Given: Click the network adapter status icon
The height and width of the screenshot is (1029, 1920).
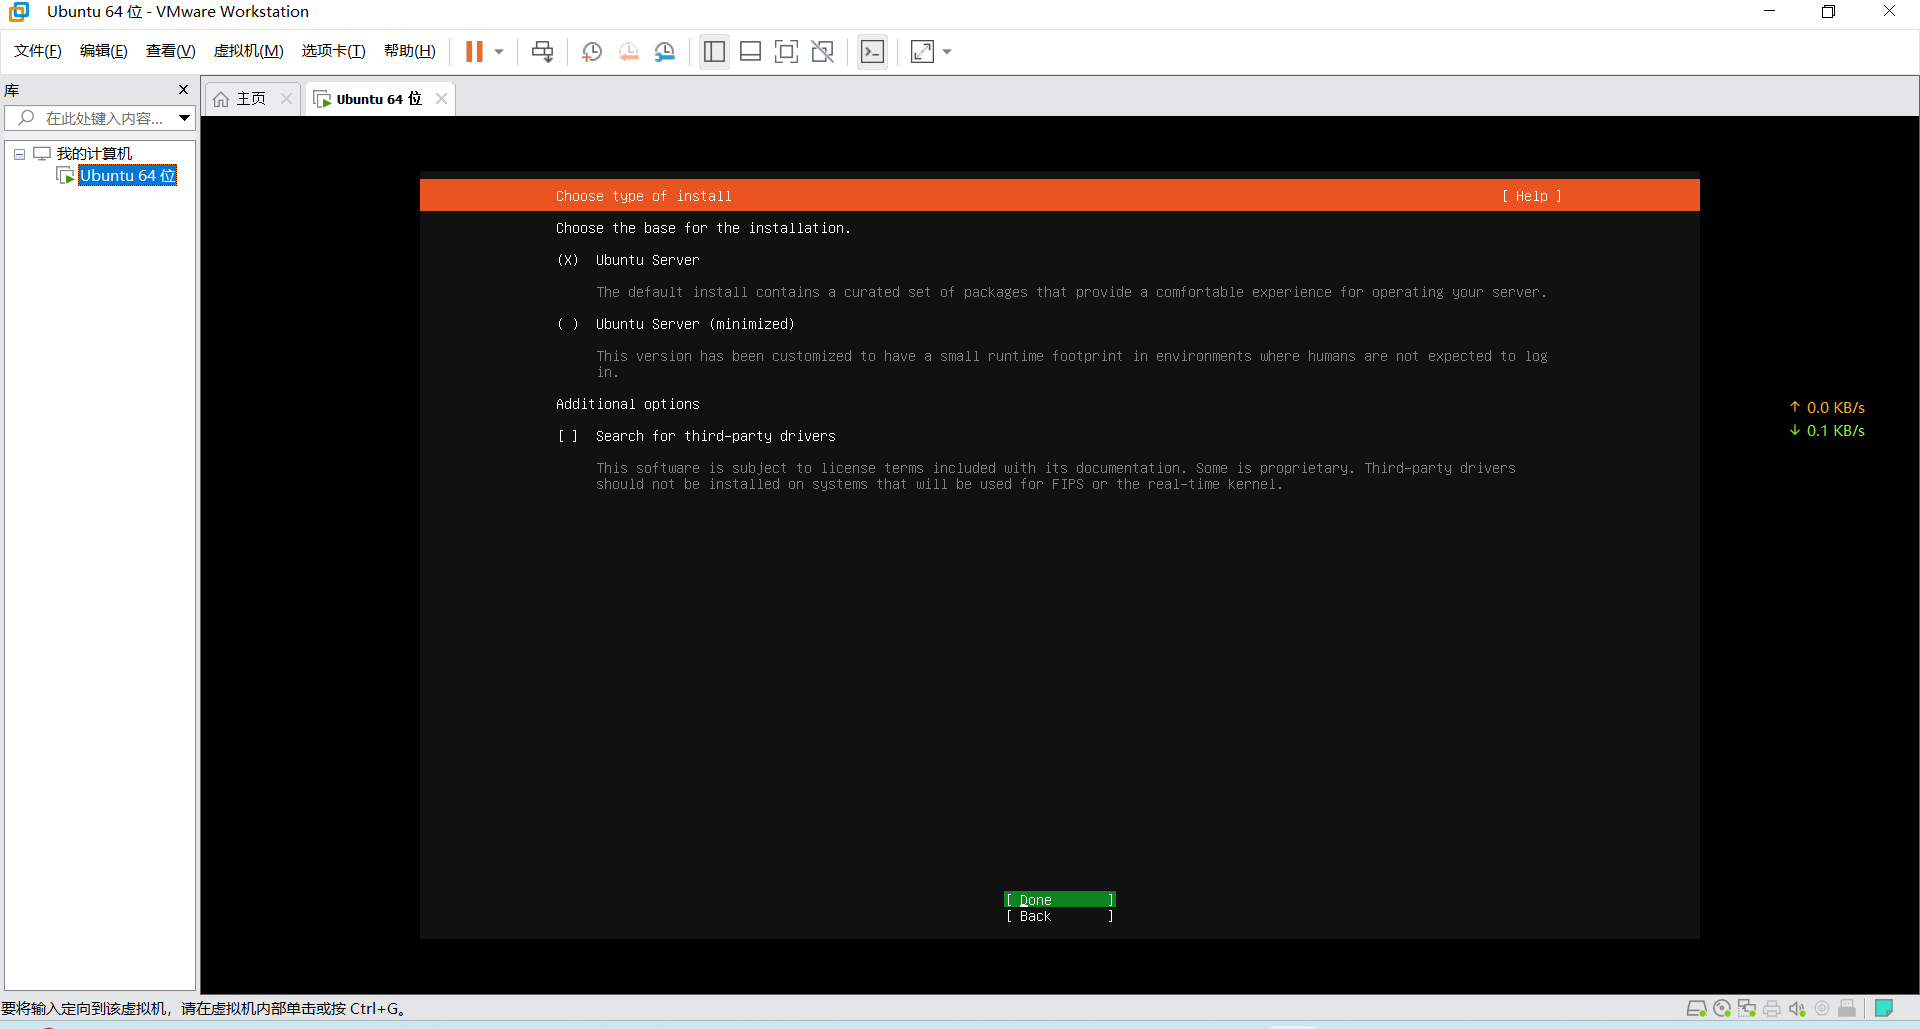Looking at the screenshot, I should tap(1747, 1008).
